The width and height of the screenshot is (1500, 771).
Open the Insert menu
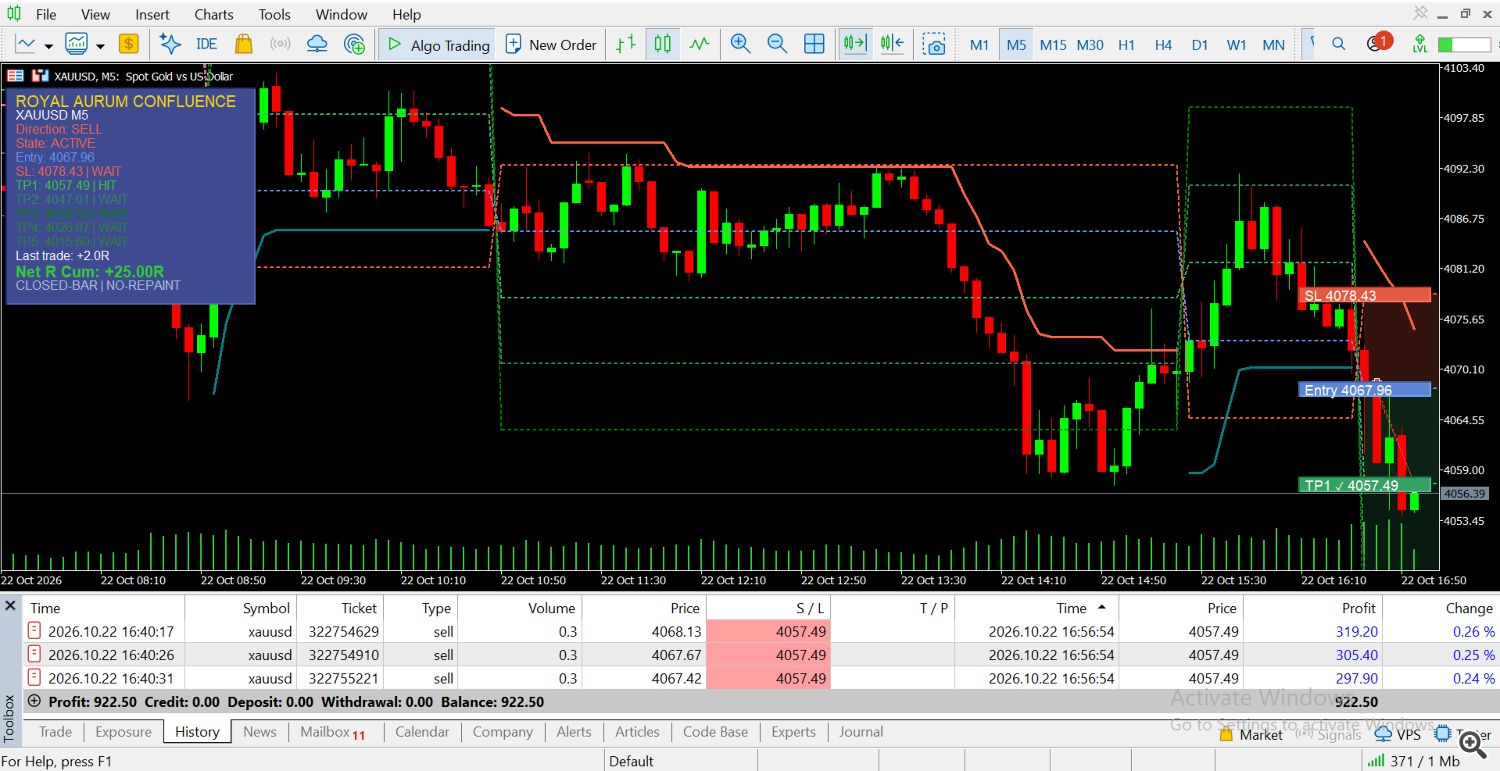[x=153, y=15]
